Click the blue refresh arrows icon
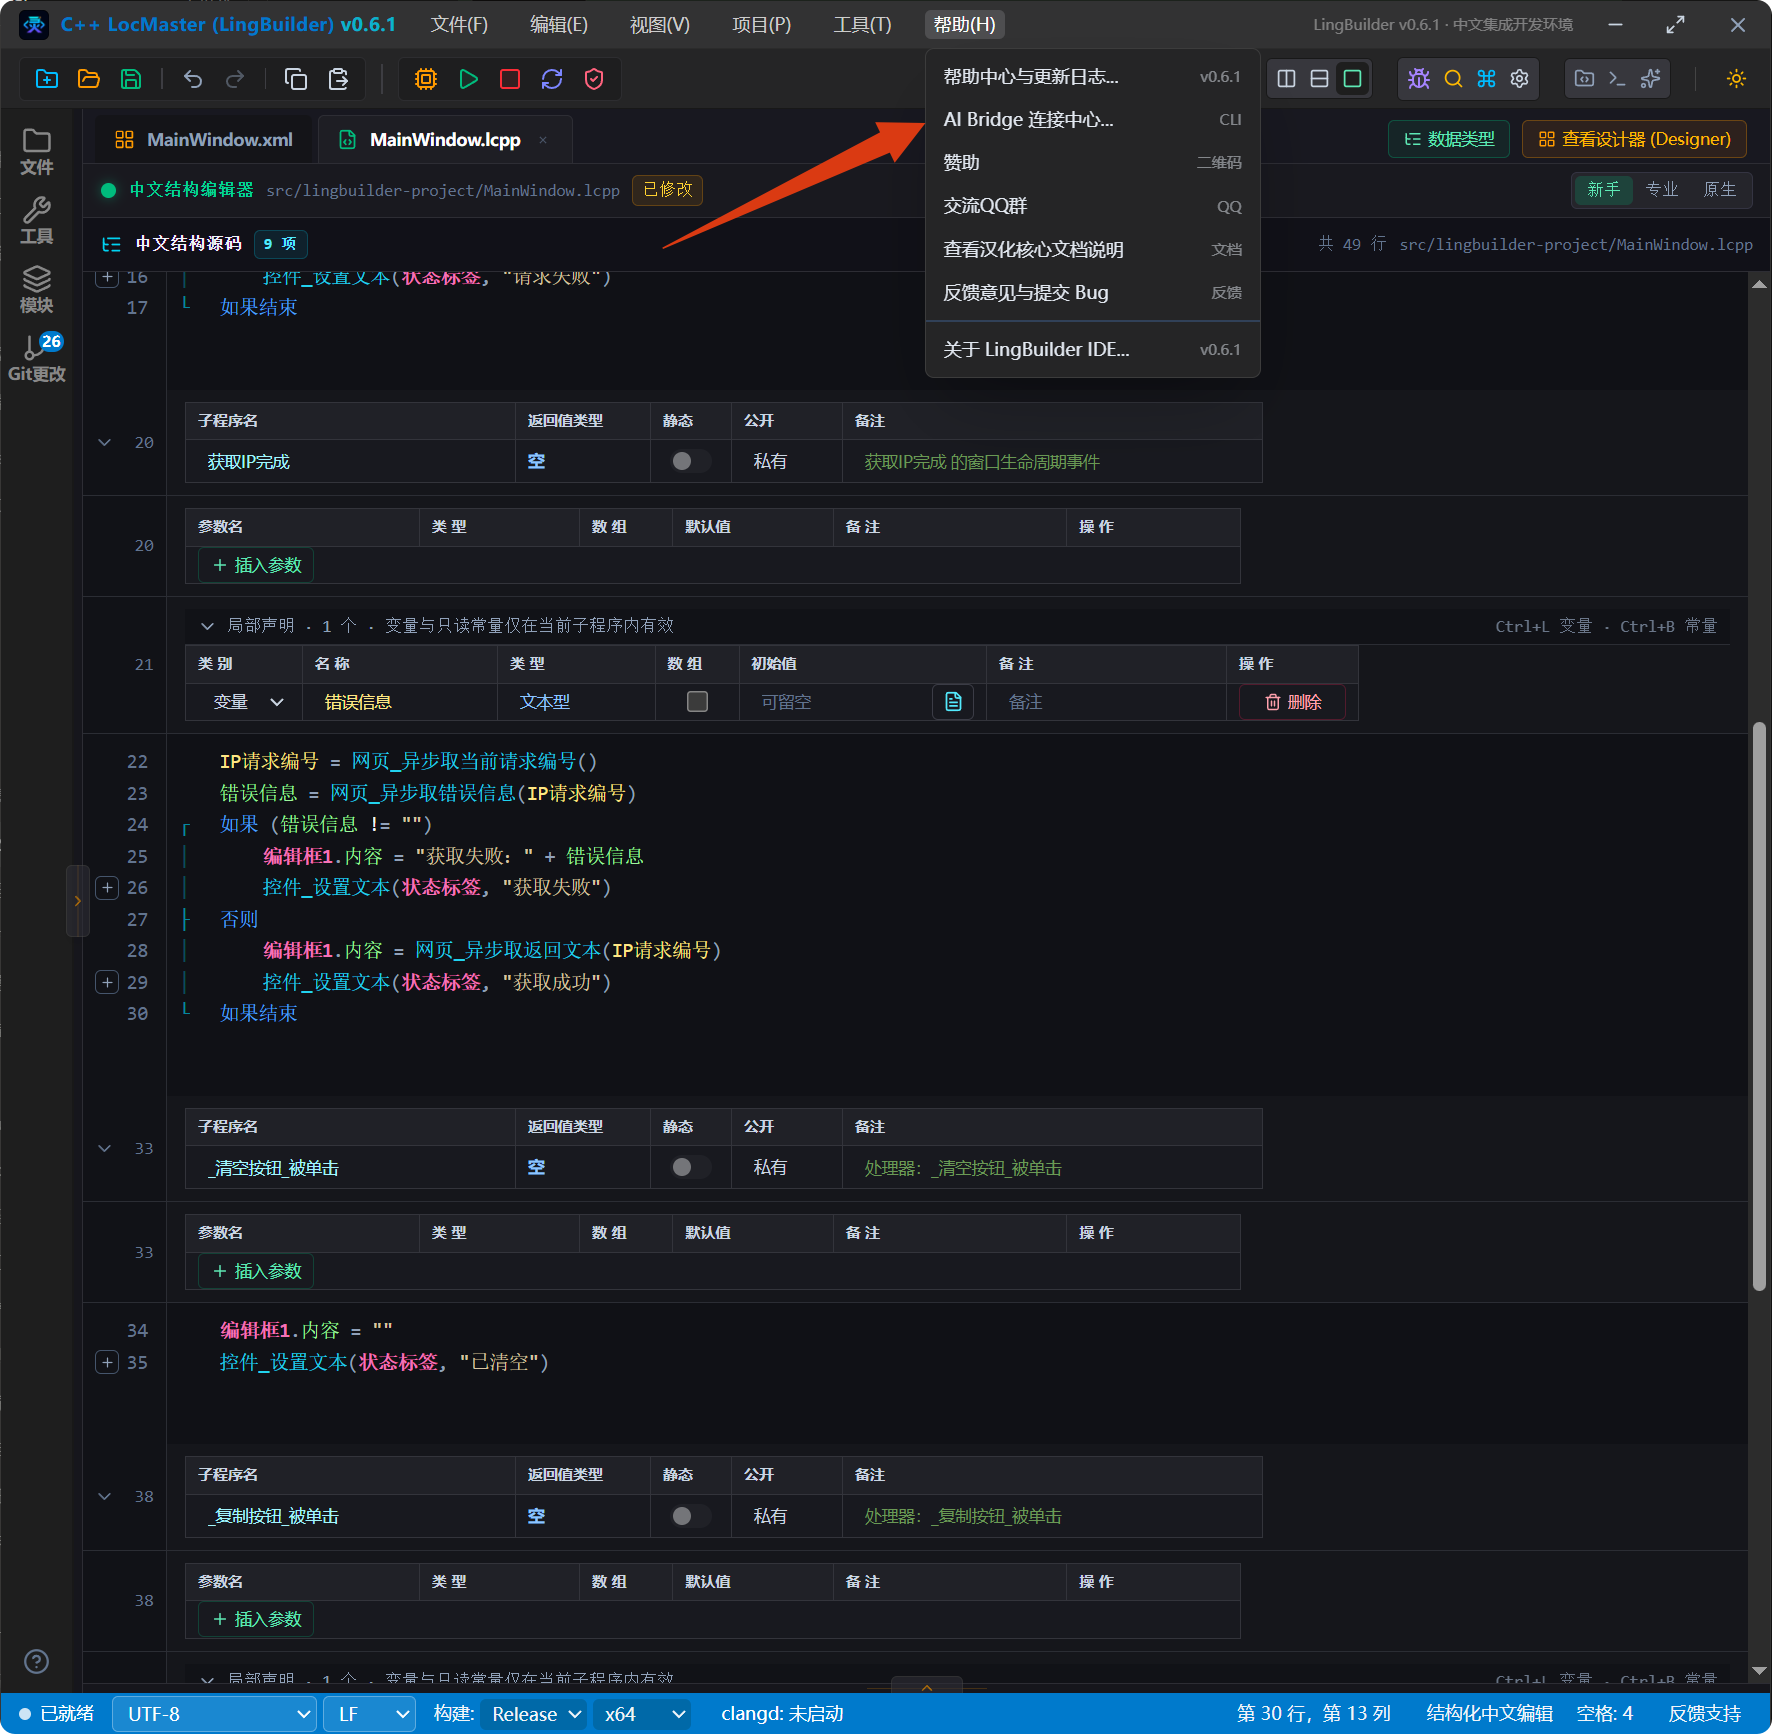 click(552, 79)
